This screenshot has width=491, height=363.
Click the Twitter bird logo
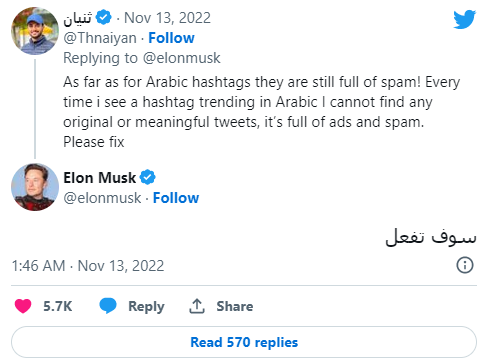tap(464, 19)
